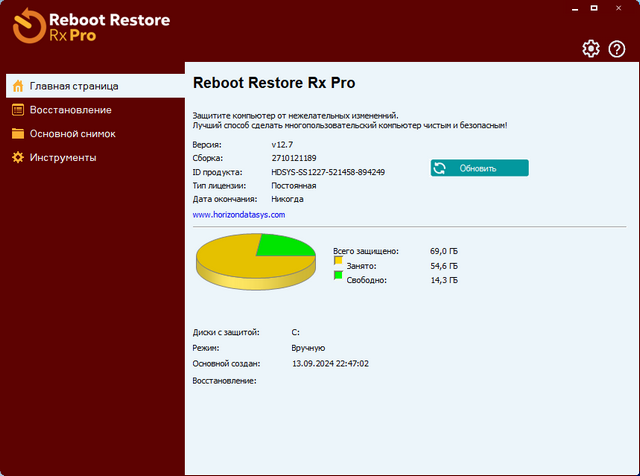Click the folder icon beside Основной снимок
The image size is (640, 476).
(x=17, y=134)
